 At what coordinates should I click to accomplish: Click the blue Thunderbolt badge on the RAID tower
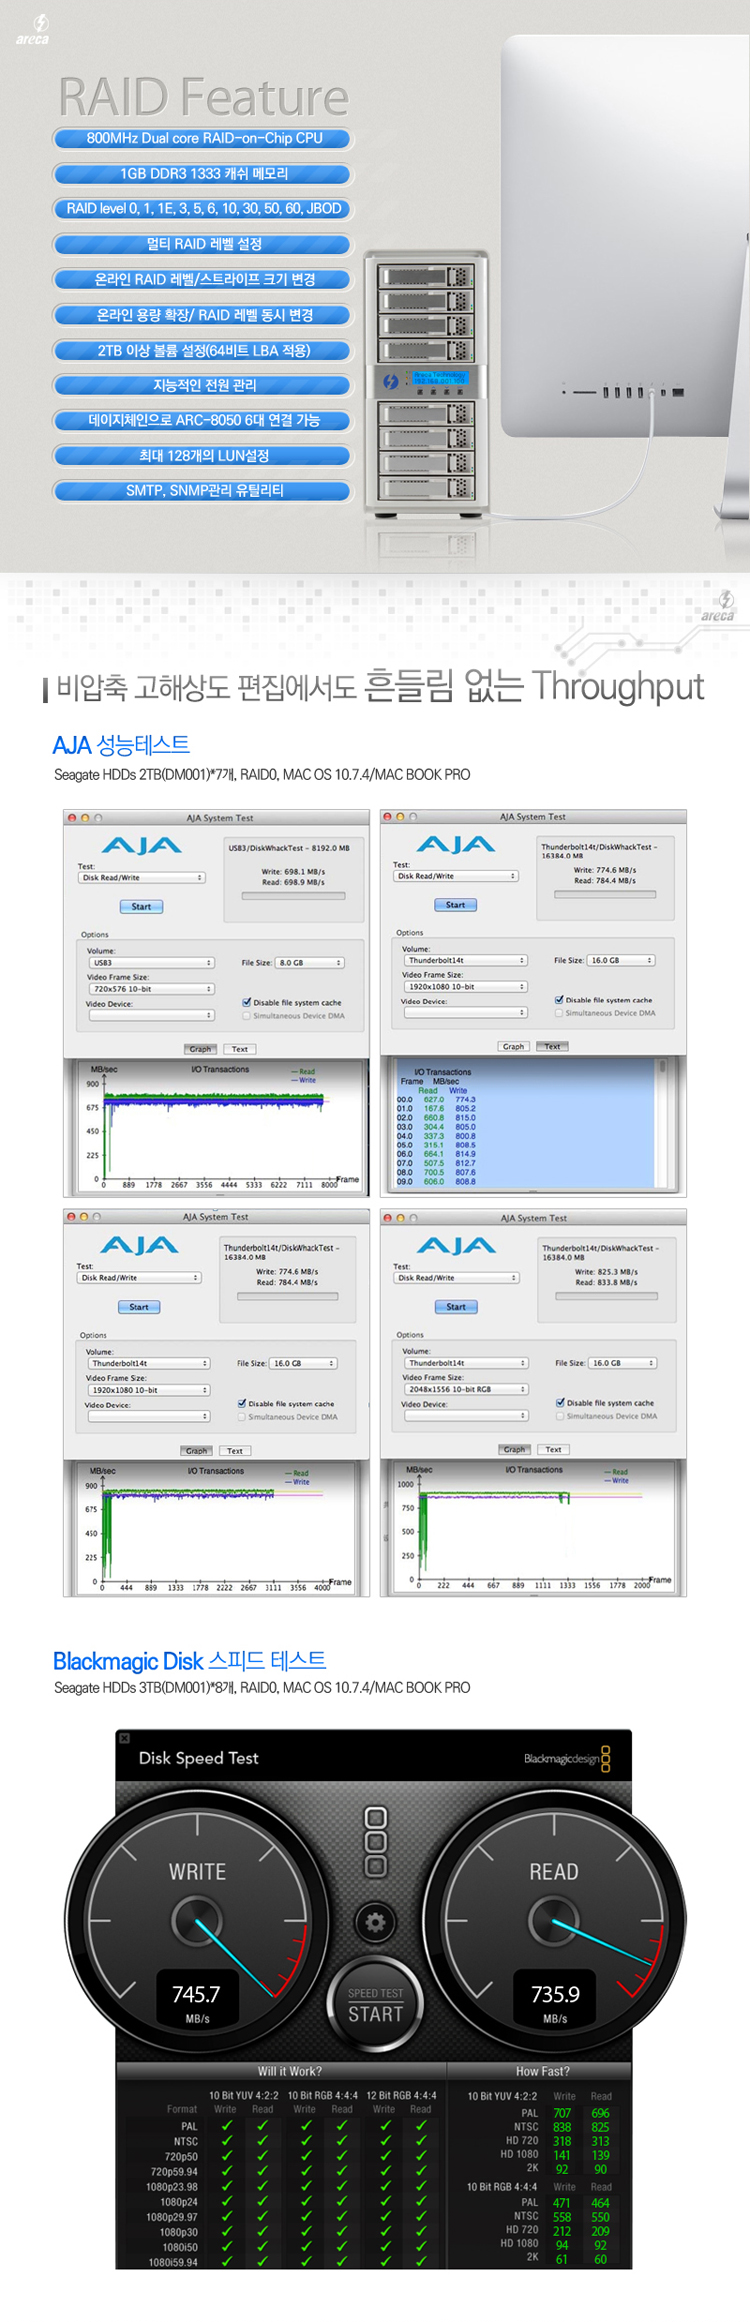[391, 381]
